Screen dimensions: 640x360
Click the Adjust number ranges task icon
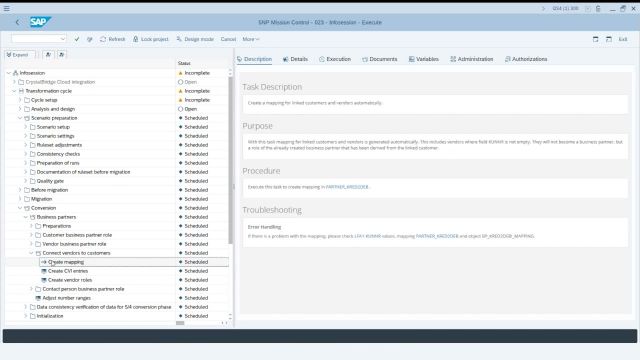click(38, 298)
